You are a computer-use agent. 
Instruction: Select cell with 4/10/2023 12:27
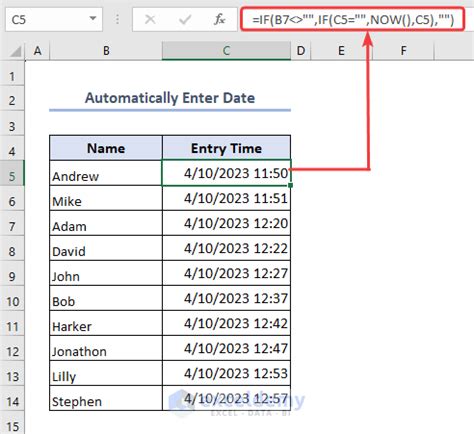pos(226,273)
